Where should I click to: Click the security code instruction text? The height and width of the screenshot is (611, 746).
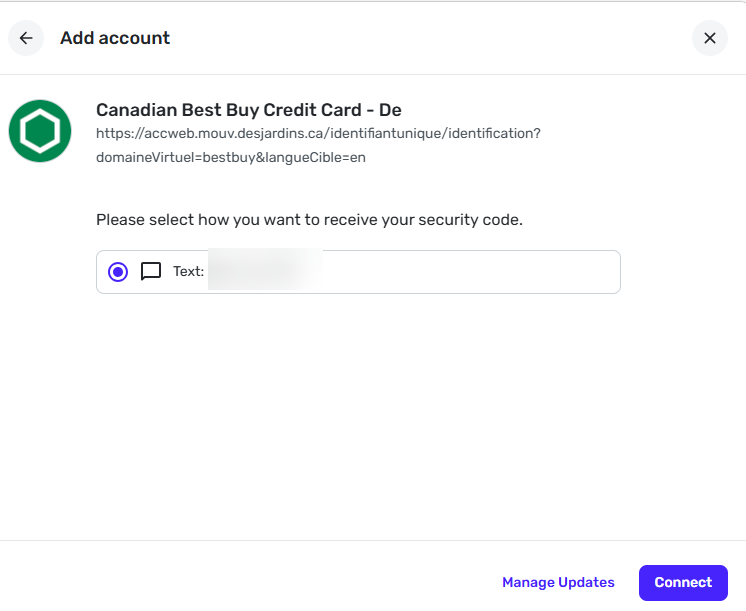309,219
